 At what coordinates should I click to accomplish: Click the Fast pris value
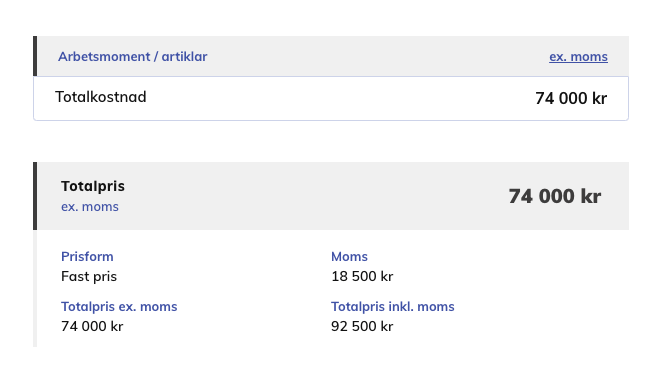(89, 276)
